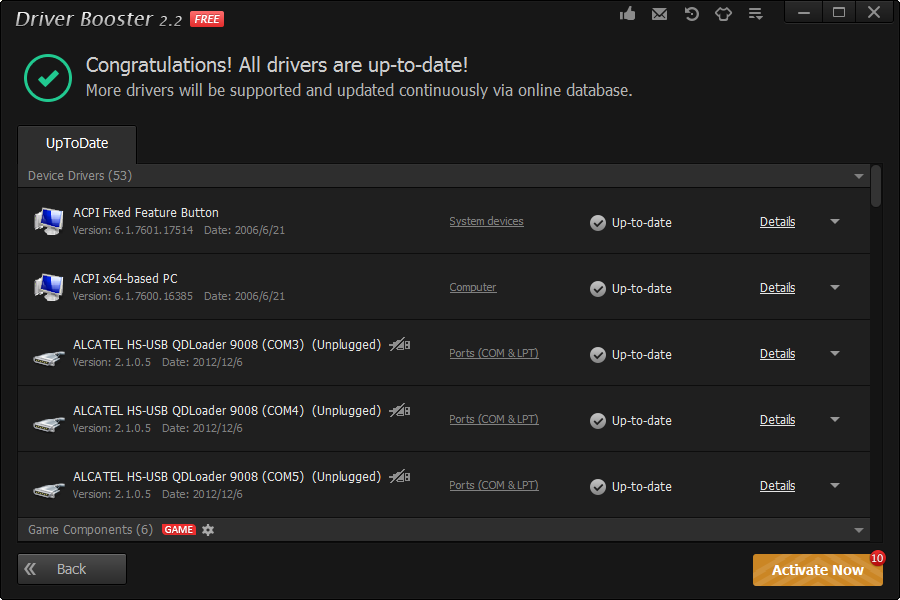Click status check icon for COM5 QDLoader
900x600 pixels.
click(x=598, y=487)
